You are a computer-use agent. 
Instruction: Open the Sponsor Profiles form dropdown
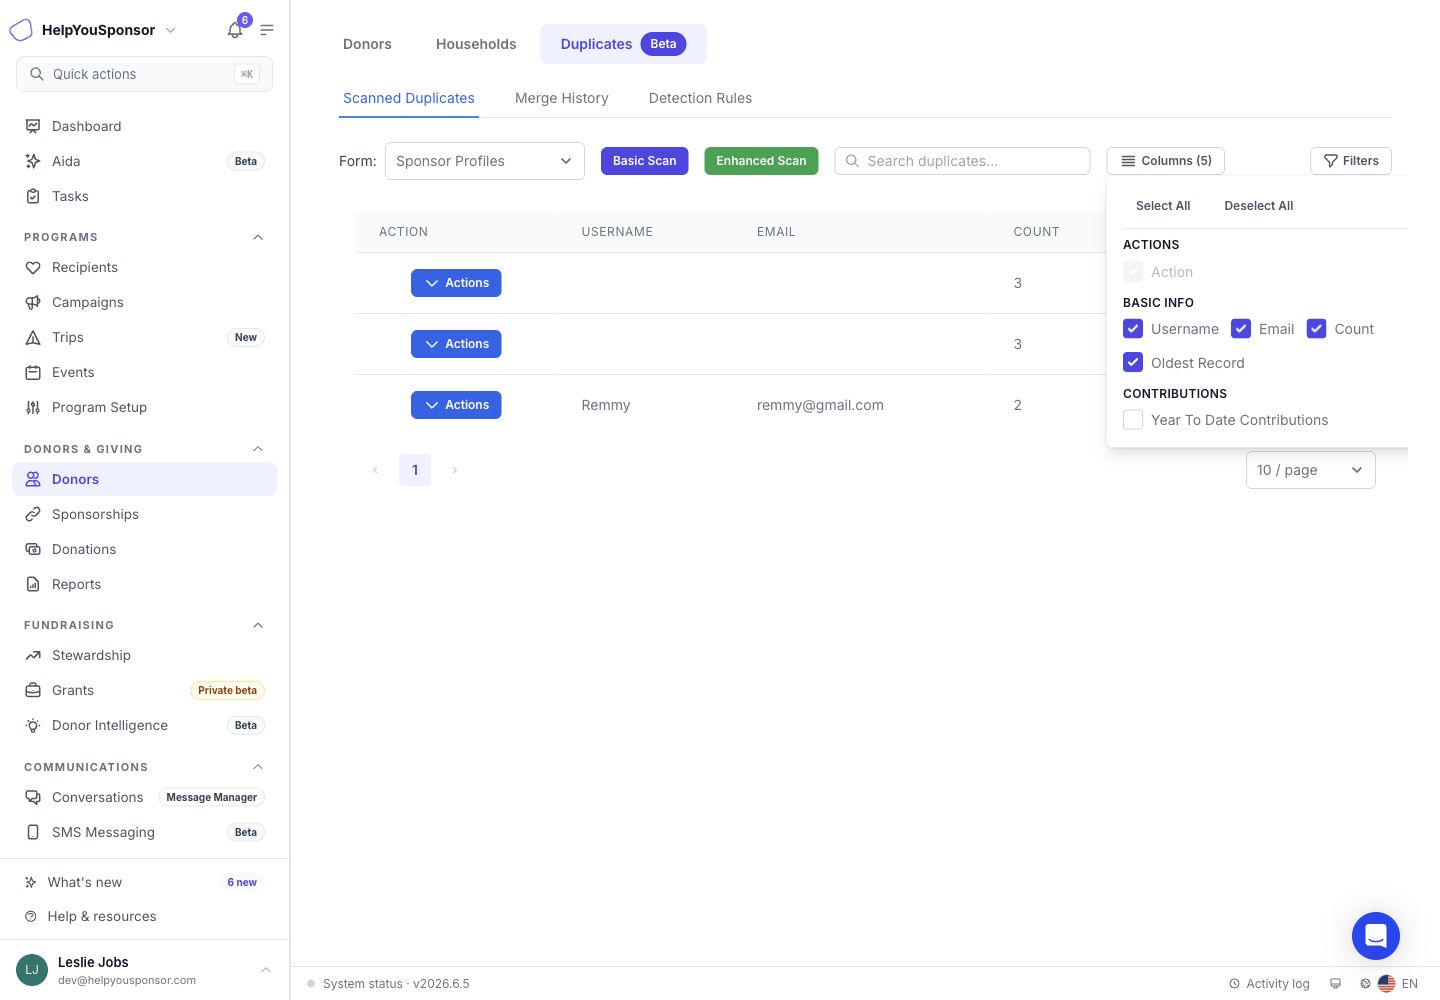[485, 161]
